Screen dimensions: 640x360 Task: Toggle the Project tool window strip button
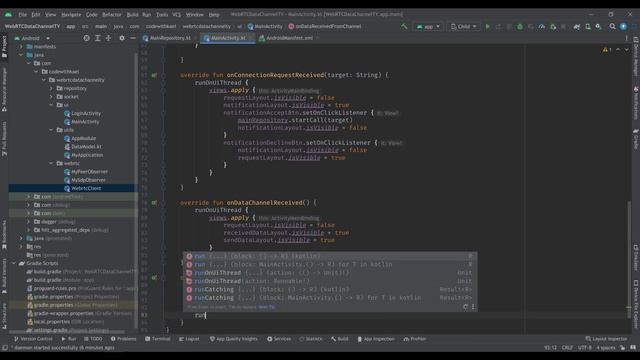(4, 47)
